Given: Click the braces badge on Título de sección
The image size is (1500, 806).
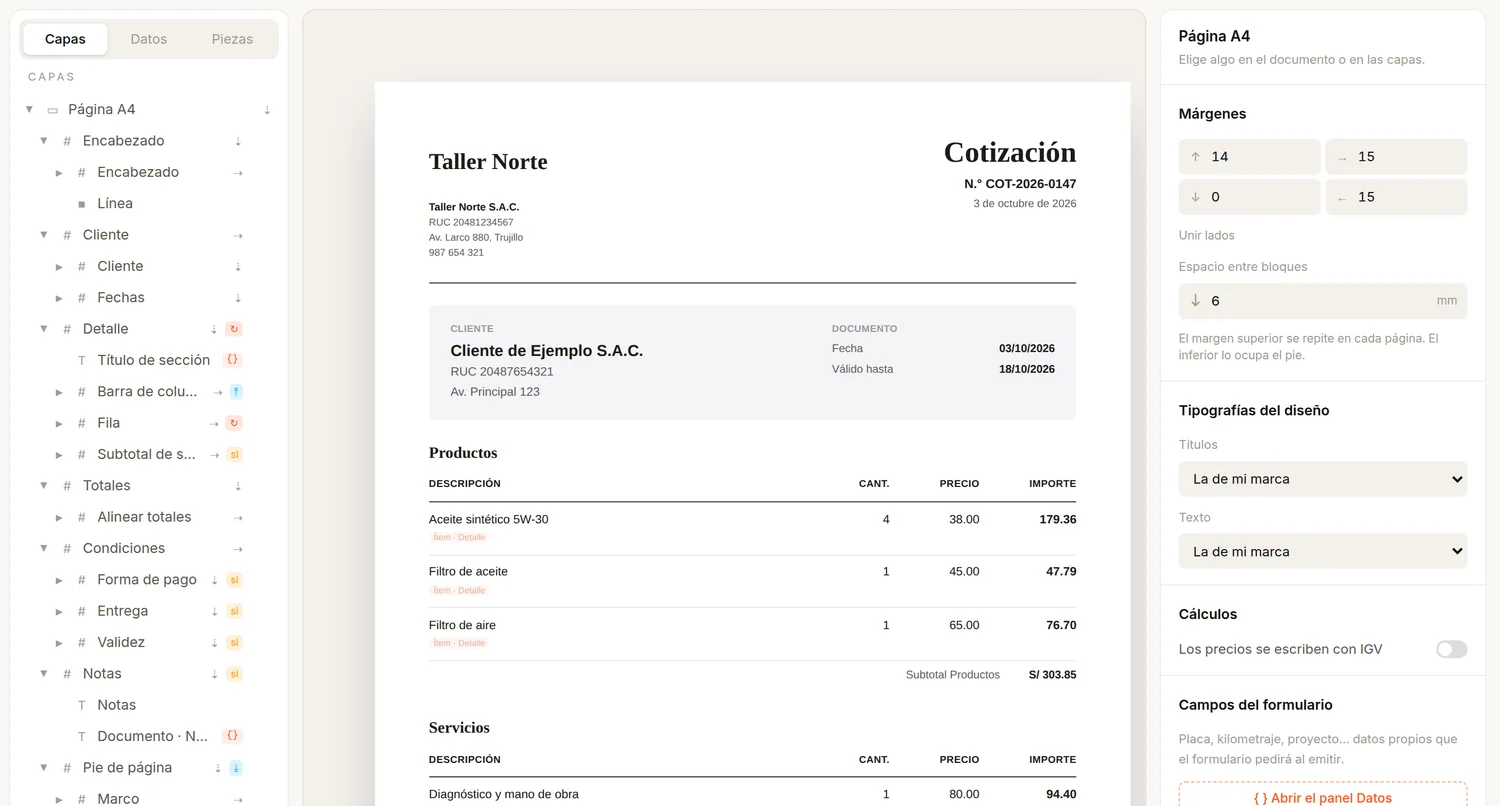Looking at the screenshot, I should coord(232,360).
